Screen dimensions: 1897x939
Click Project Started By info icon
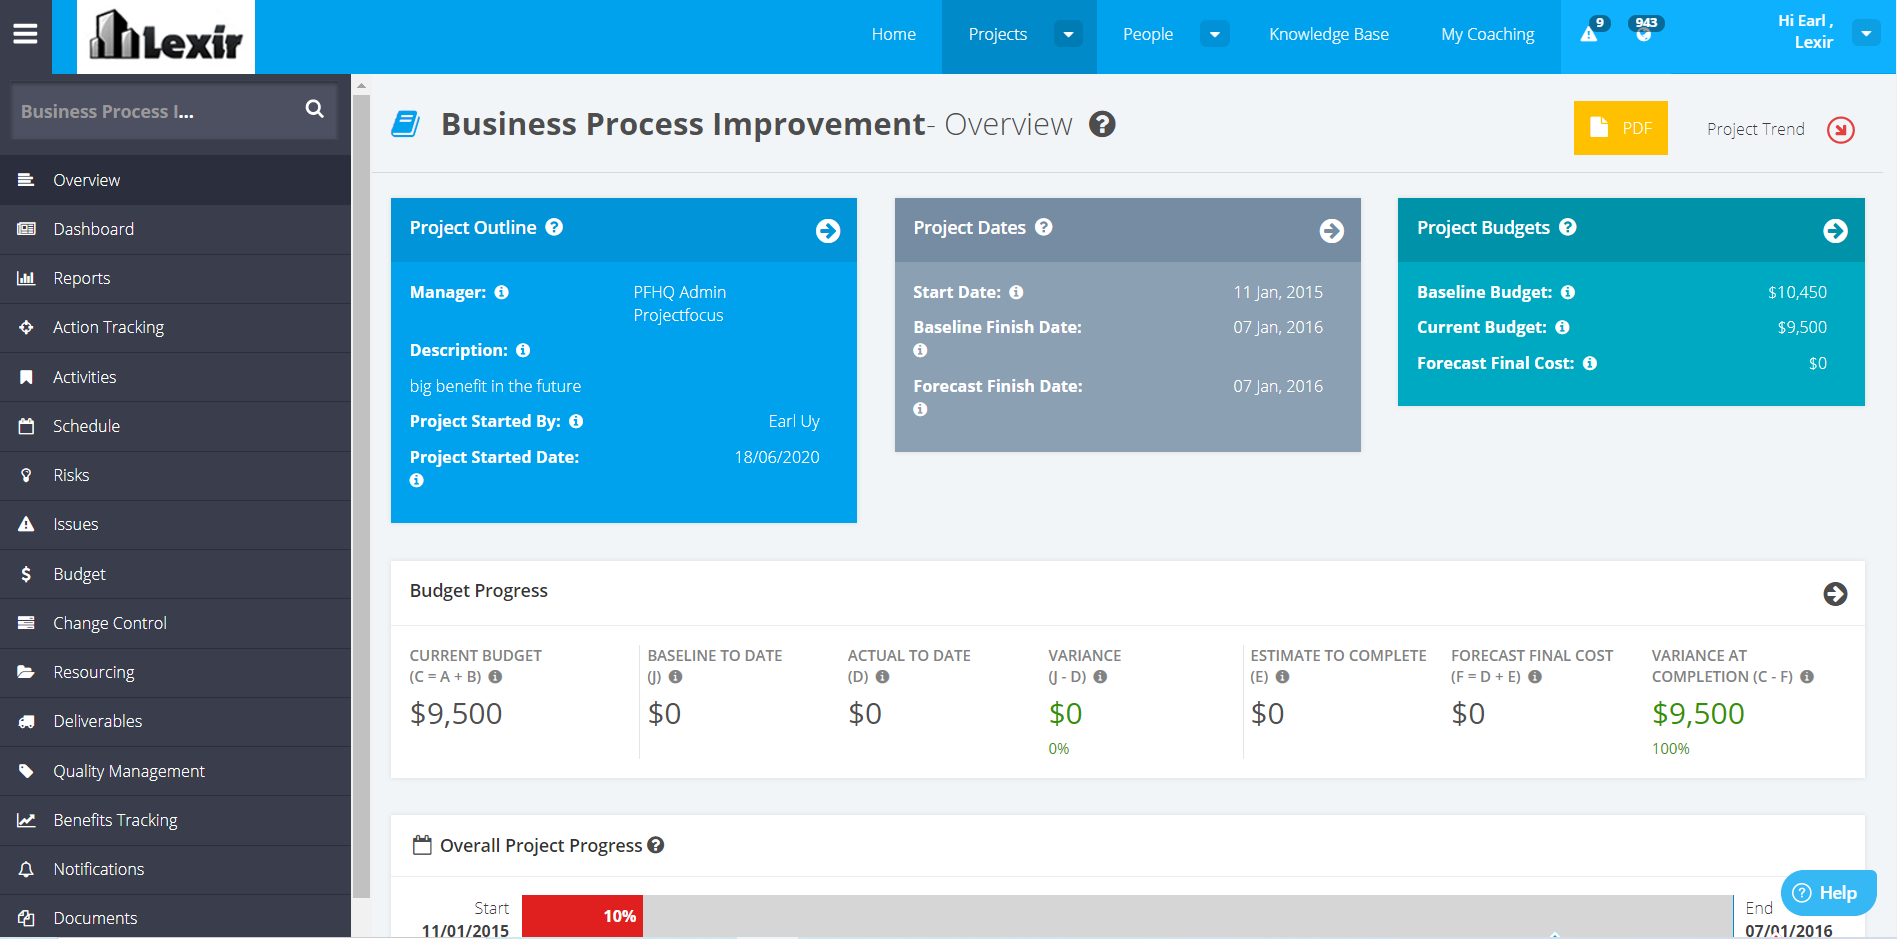click(576, 421)
